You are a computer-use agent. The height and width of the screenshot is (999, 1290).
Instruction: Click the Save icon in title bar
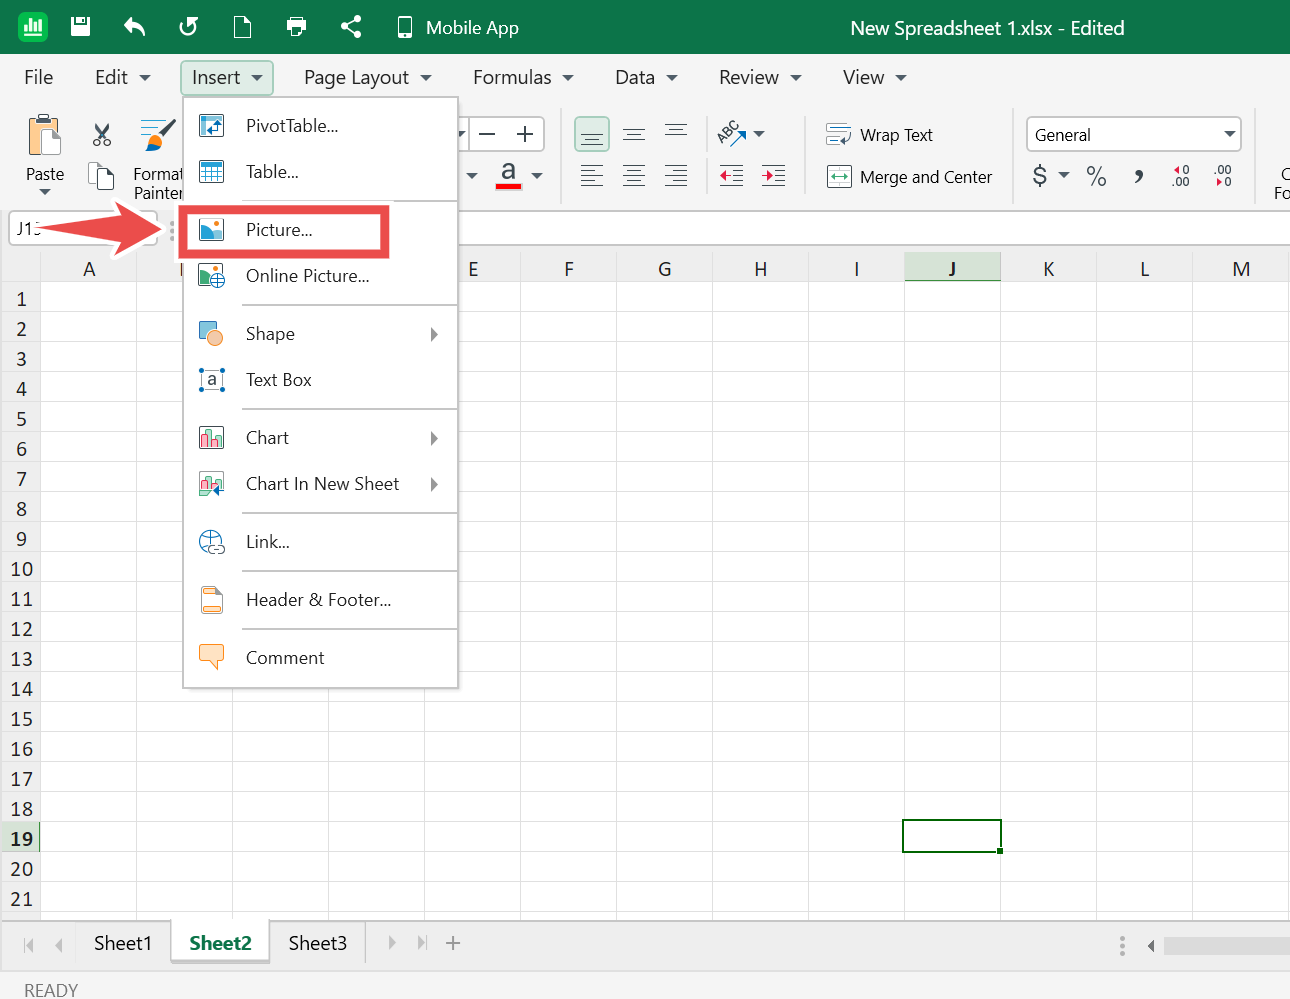(81, 27)
